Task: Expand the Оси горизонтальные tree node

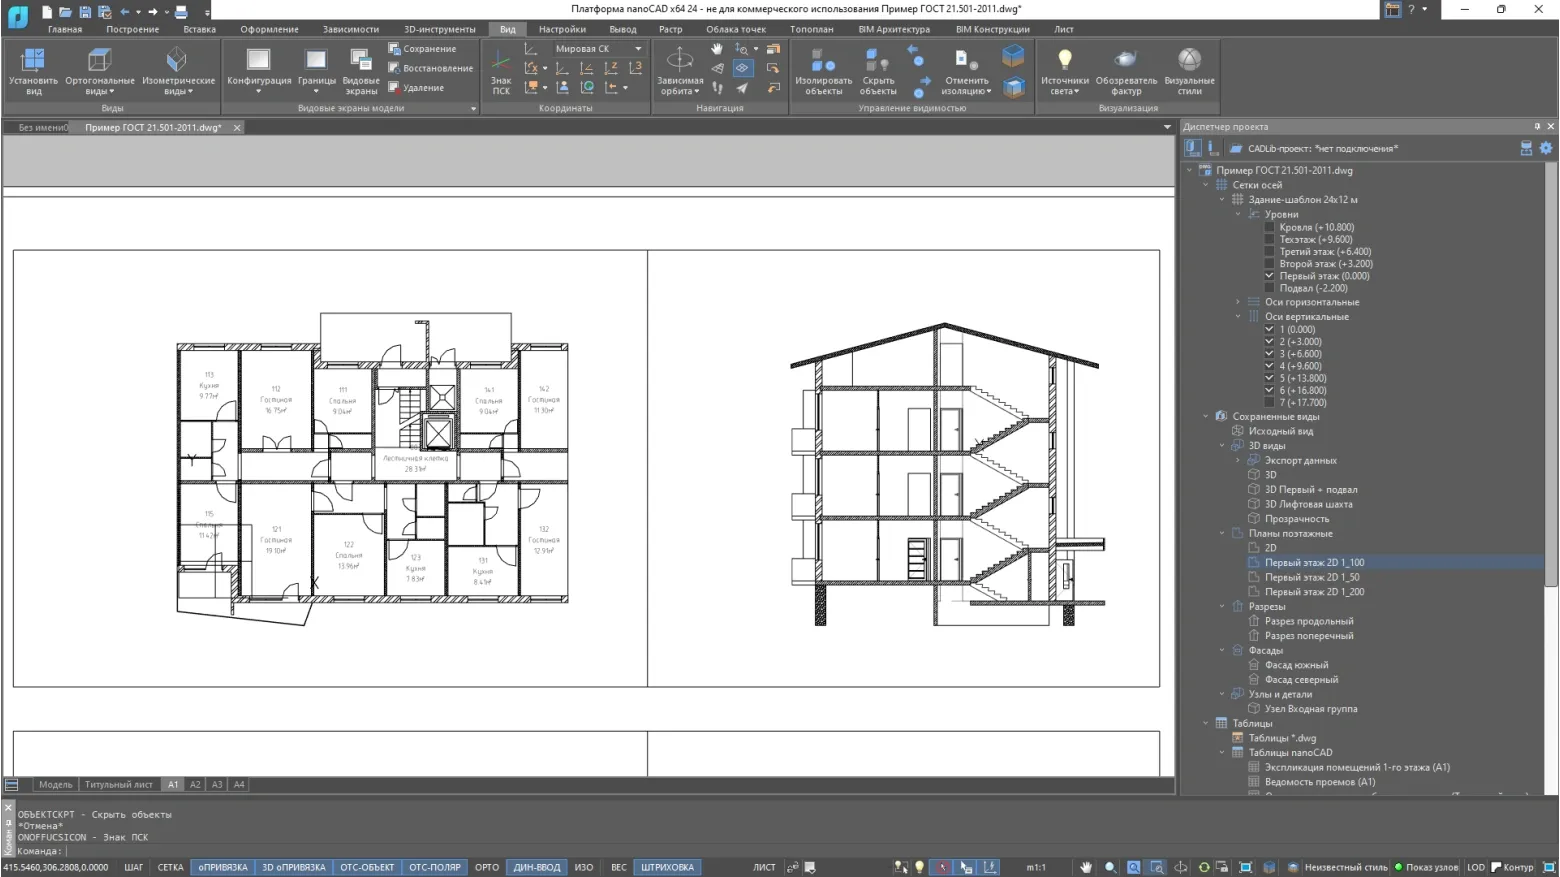Action: click(x=1238, y=302)
